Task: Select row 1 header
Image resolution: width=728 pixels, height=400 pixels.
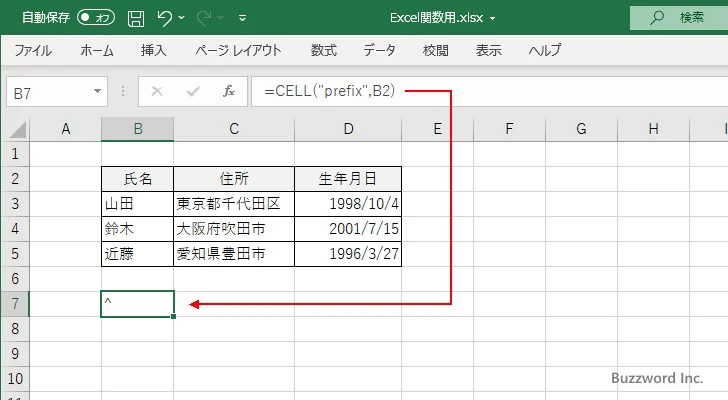Action: [x=15, y=154]
